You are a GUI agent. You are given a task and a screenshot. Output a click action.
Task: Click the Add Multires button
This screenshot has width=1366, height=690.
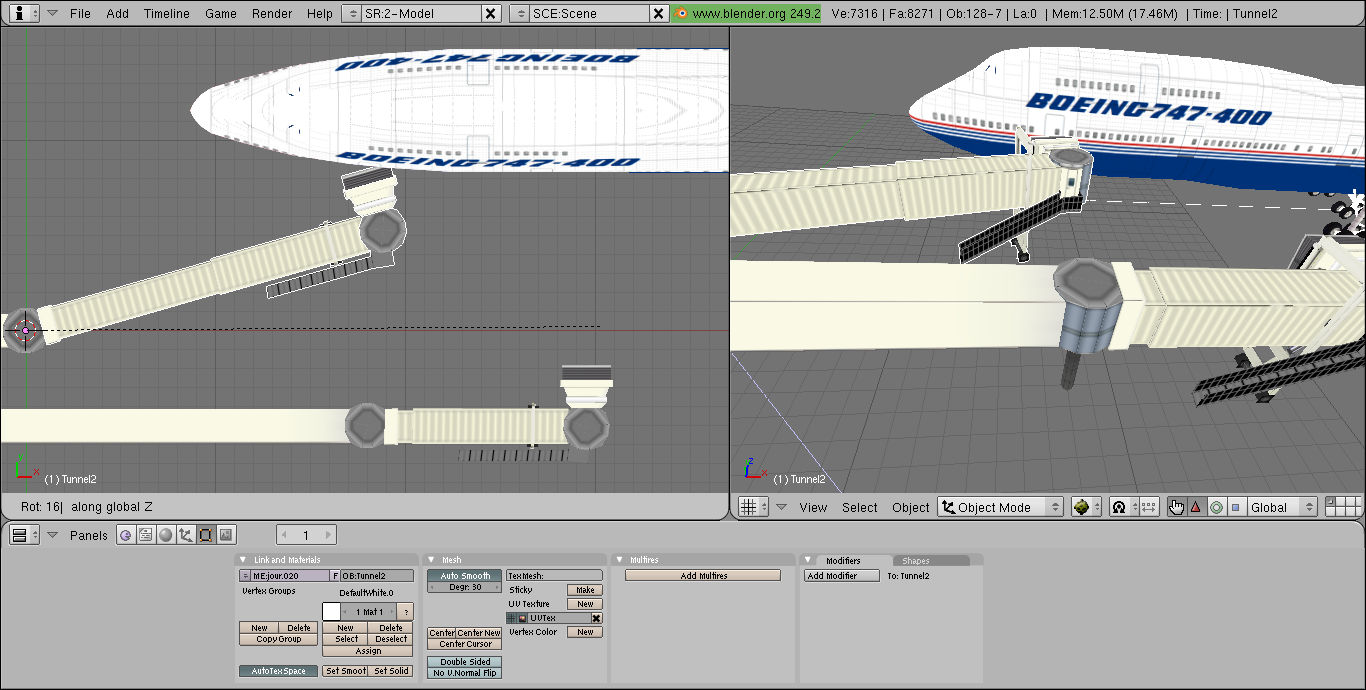(703, 576)
